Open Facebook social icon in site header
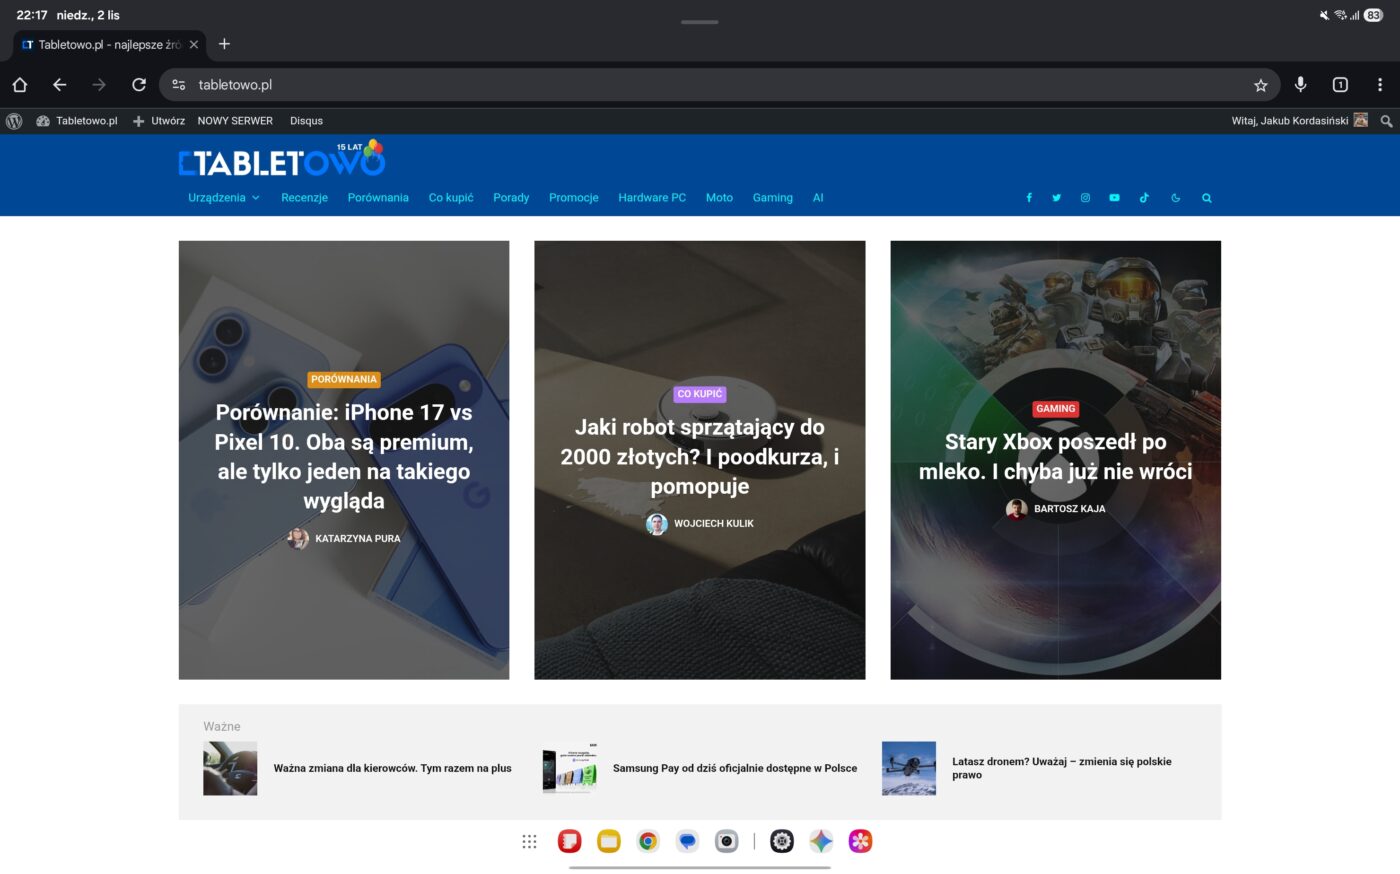Screen dimensions: 1400x874 click(1028, 198)
